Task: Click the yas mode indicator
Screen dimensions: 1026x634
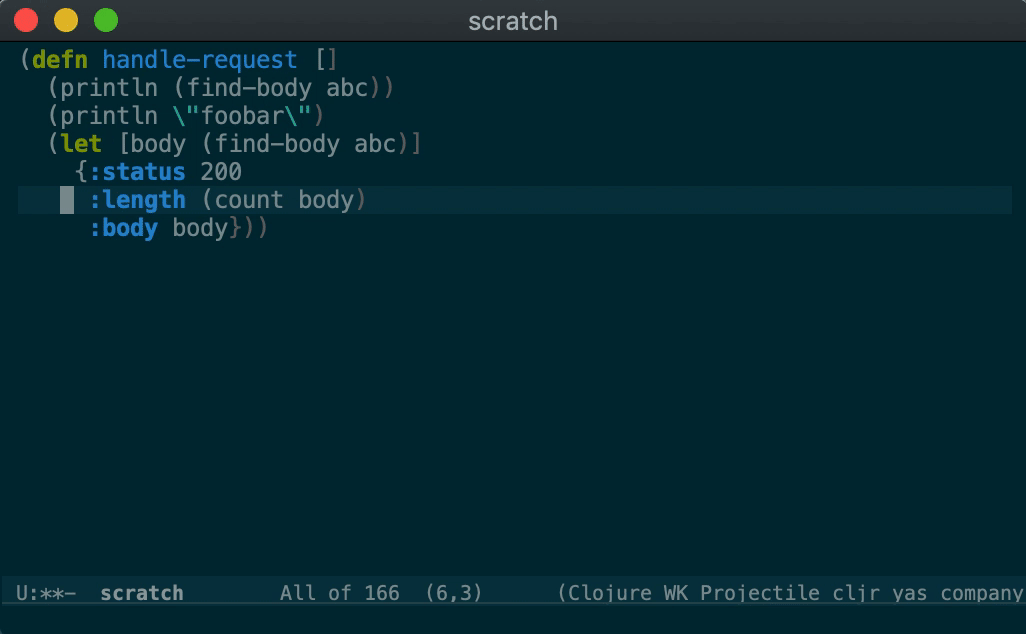Action: 909,593
